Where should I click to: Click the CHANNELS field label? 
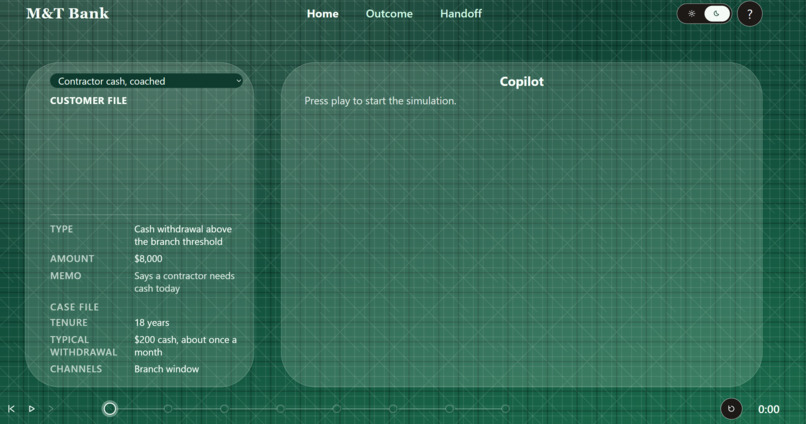(76, 369)
